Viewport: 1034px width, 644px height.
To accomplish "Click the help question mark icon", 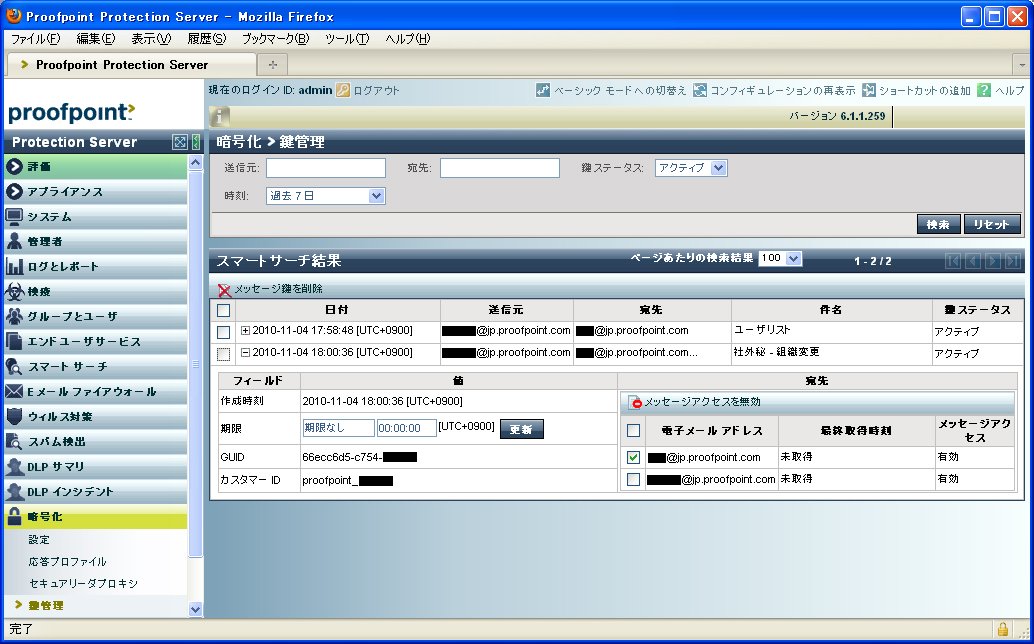I will (984, 90).
